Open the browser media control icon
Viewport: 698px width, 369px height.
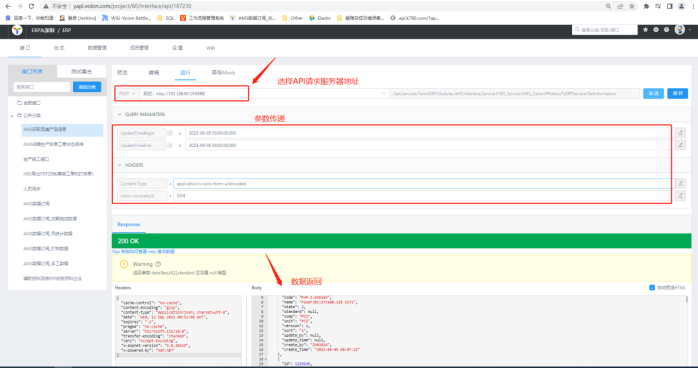658,6
